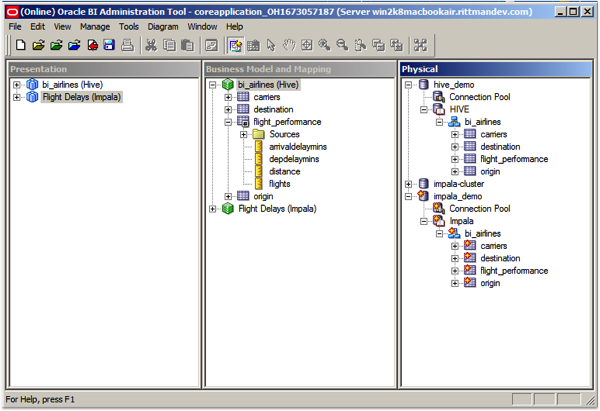Viewport: 600px width, 411px height.
Task: Click the Print toolbar icon
Action: pyautogui.click(x=127, y=45)
